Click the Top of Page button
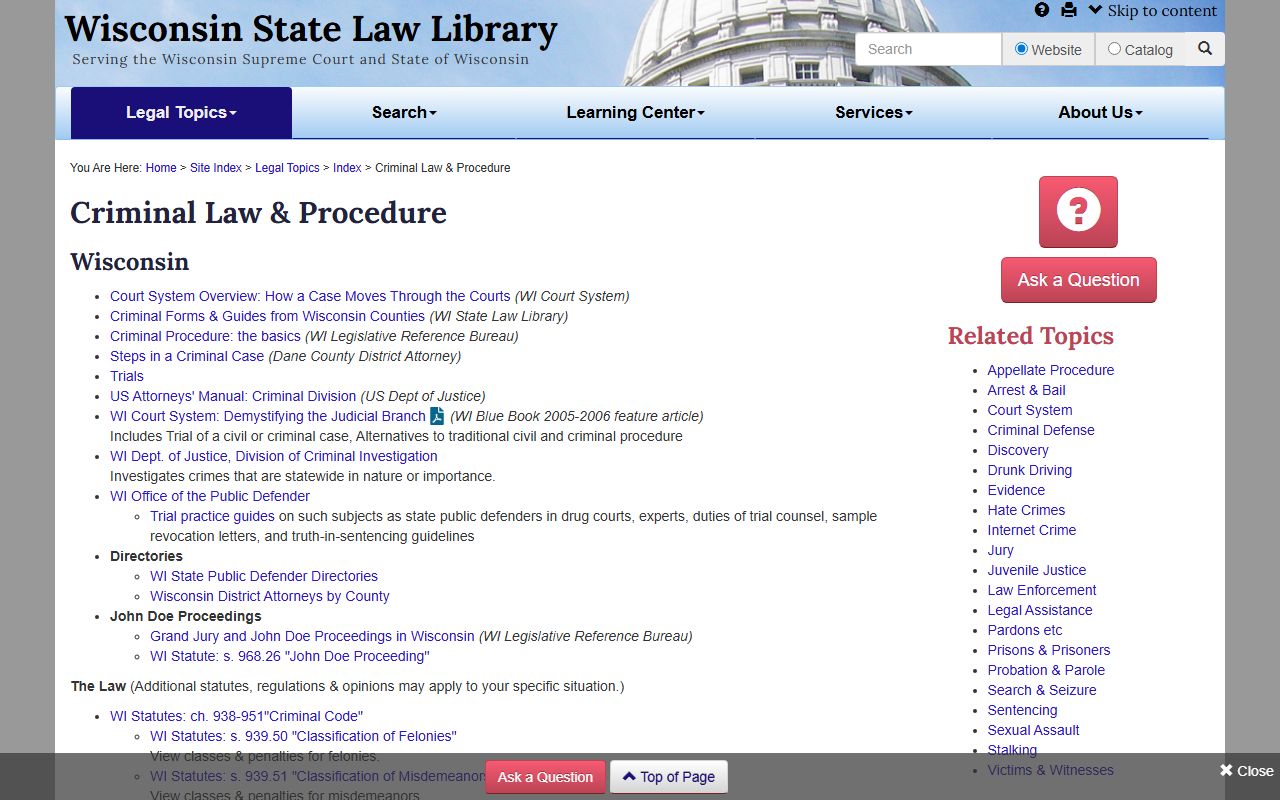 669,777
